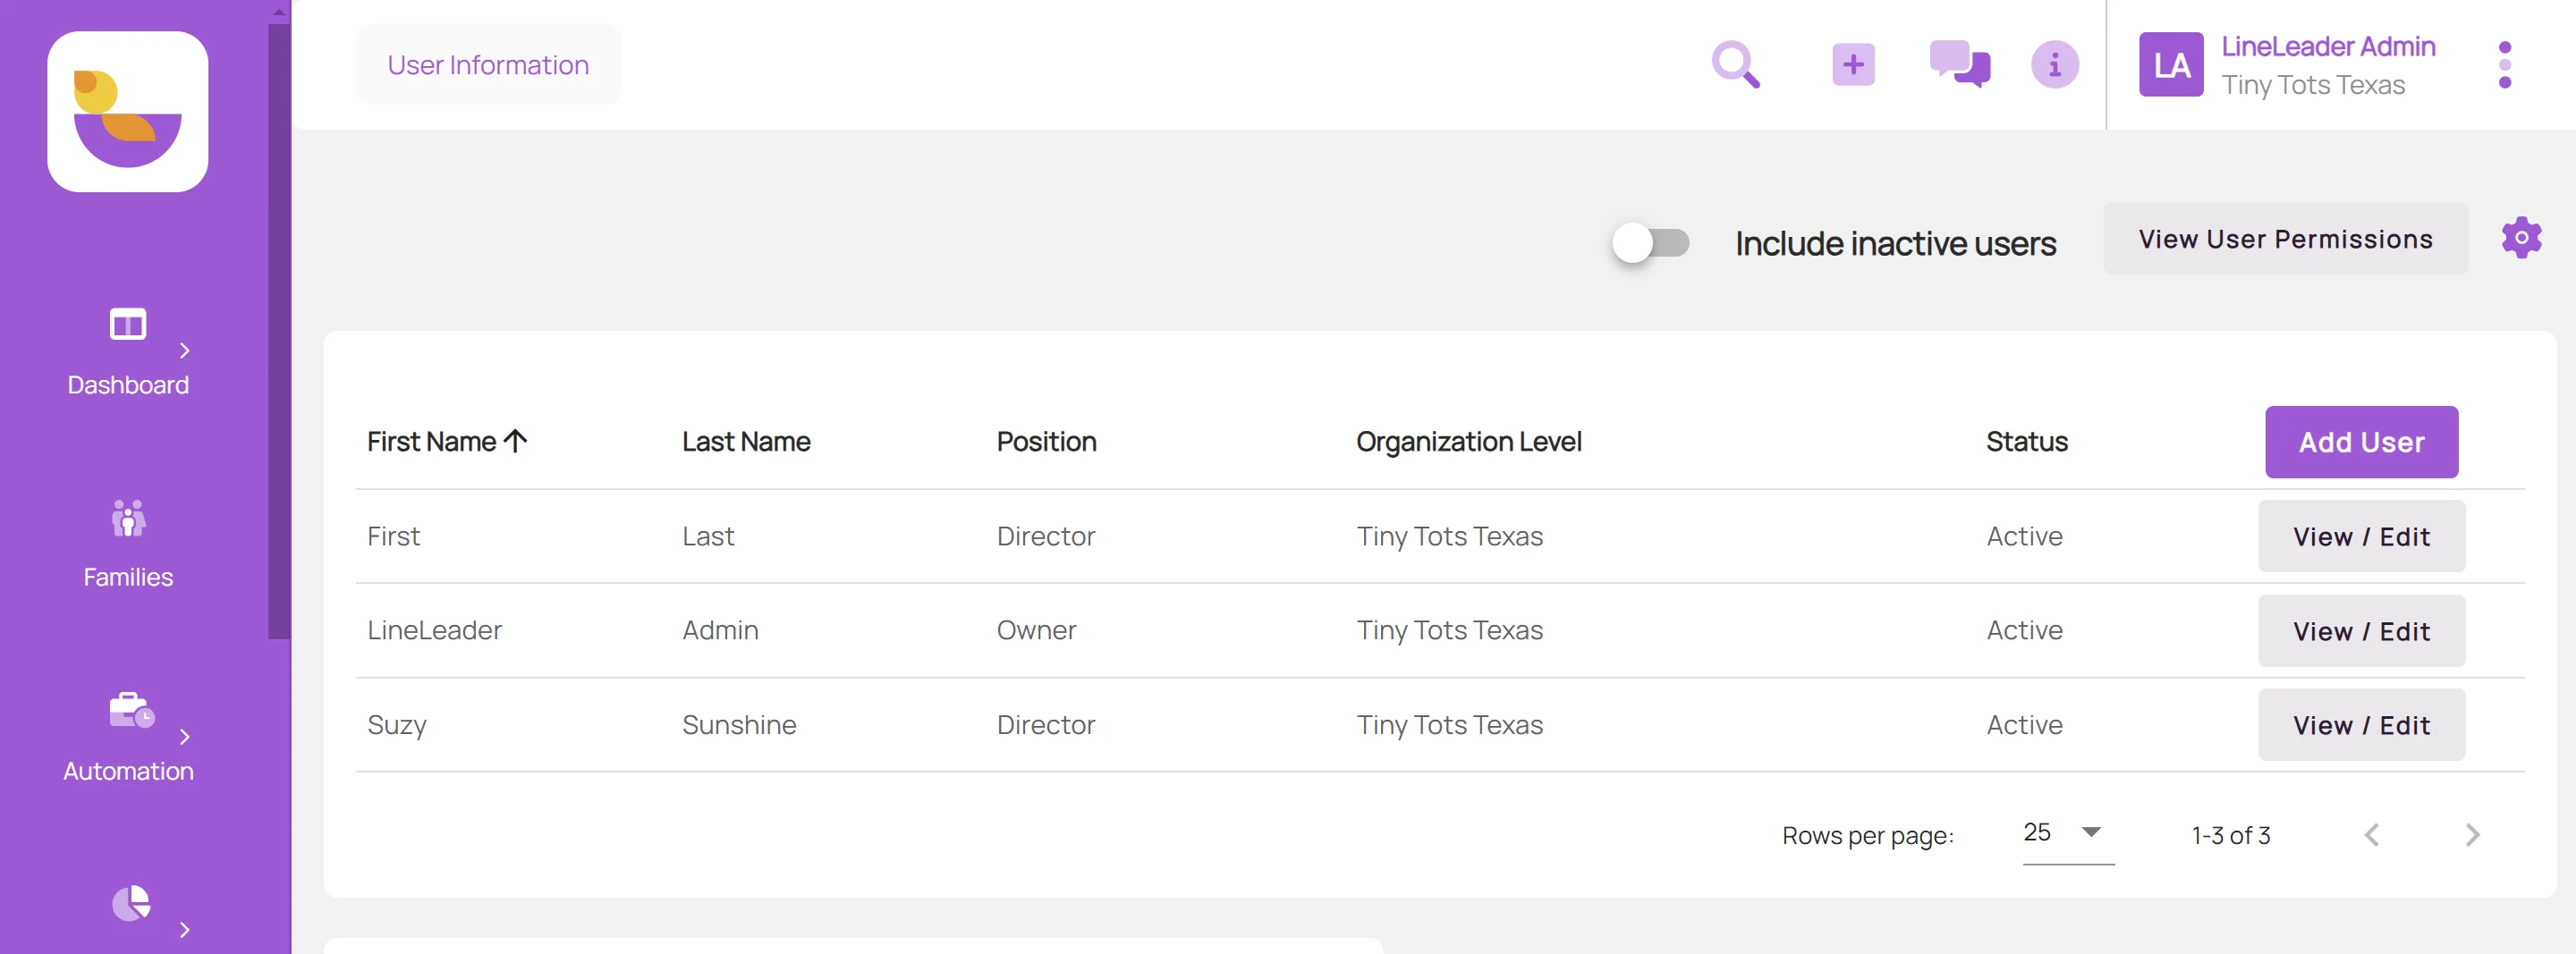Click View / Edit for LineLeader Admin
2576x954 pixels.
point(2361,631)
